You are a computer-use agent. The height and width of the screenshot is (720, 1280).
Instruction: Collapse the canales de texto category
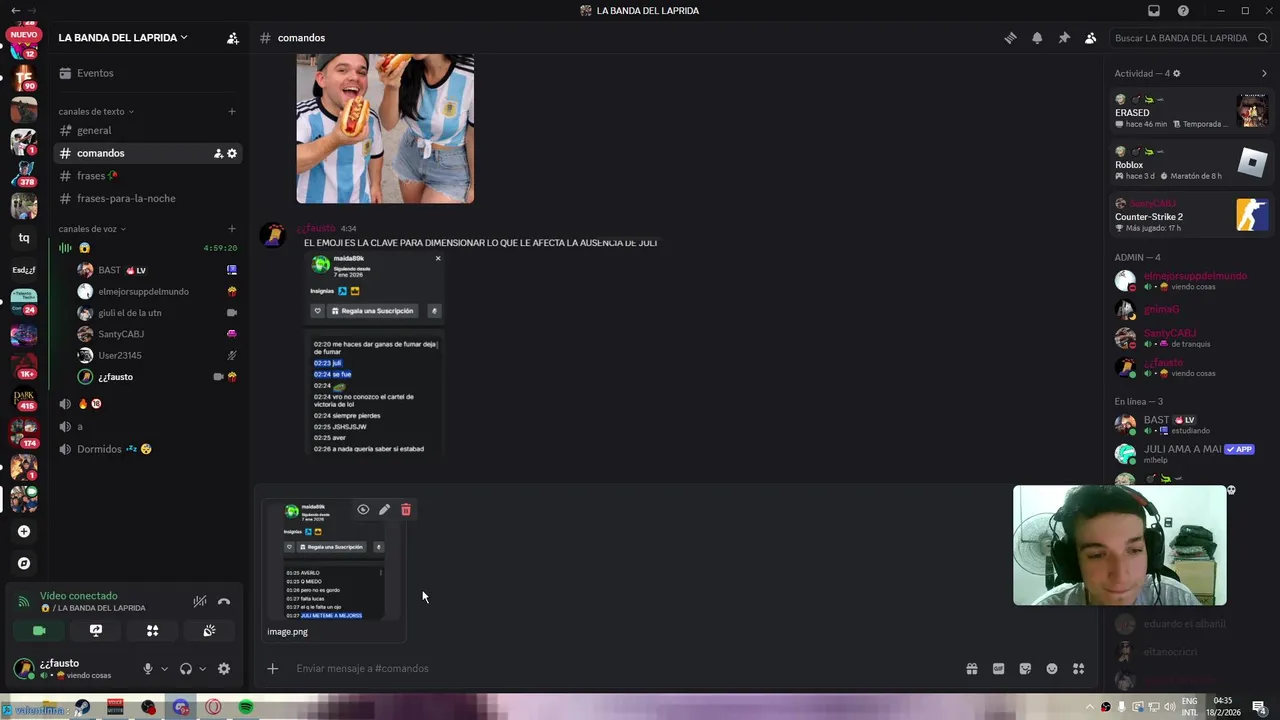(x=96, y=111)
